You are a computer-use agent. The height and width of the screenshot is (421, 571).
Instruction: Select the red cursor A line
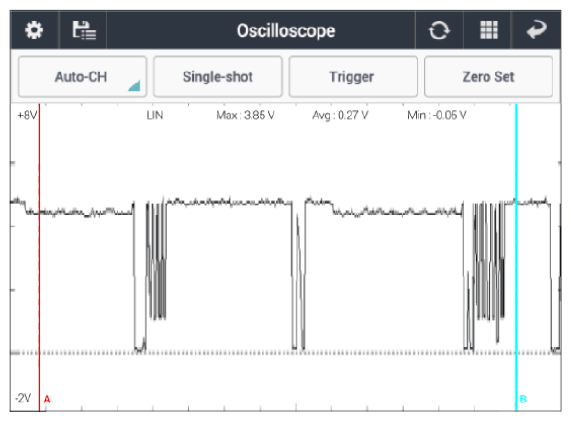pyautogui.click(x=39, y=255)
